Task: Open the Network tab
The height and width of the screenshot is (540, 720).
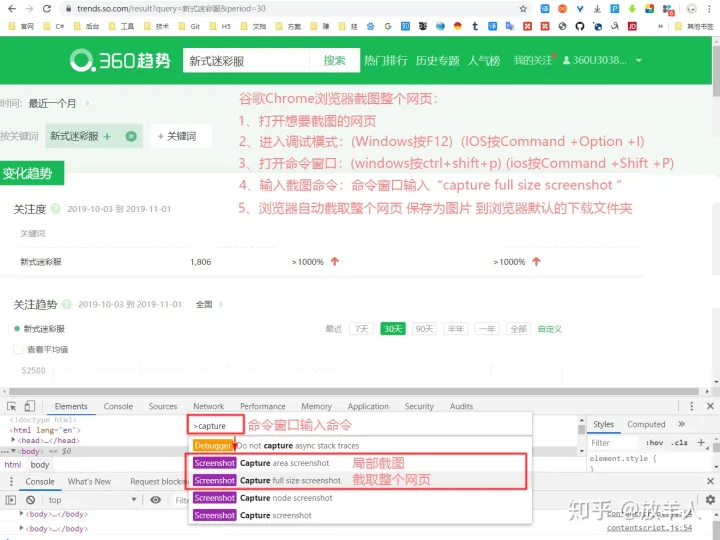Action: tap(208, 406)
